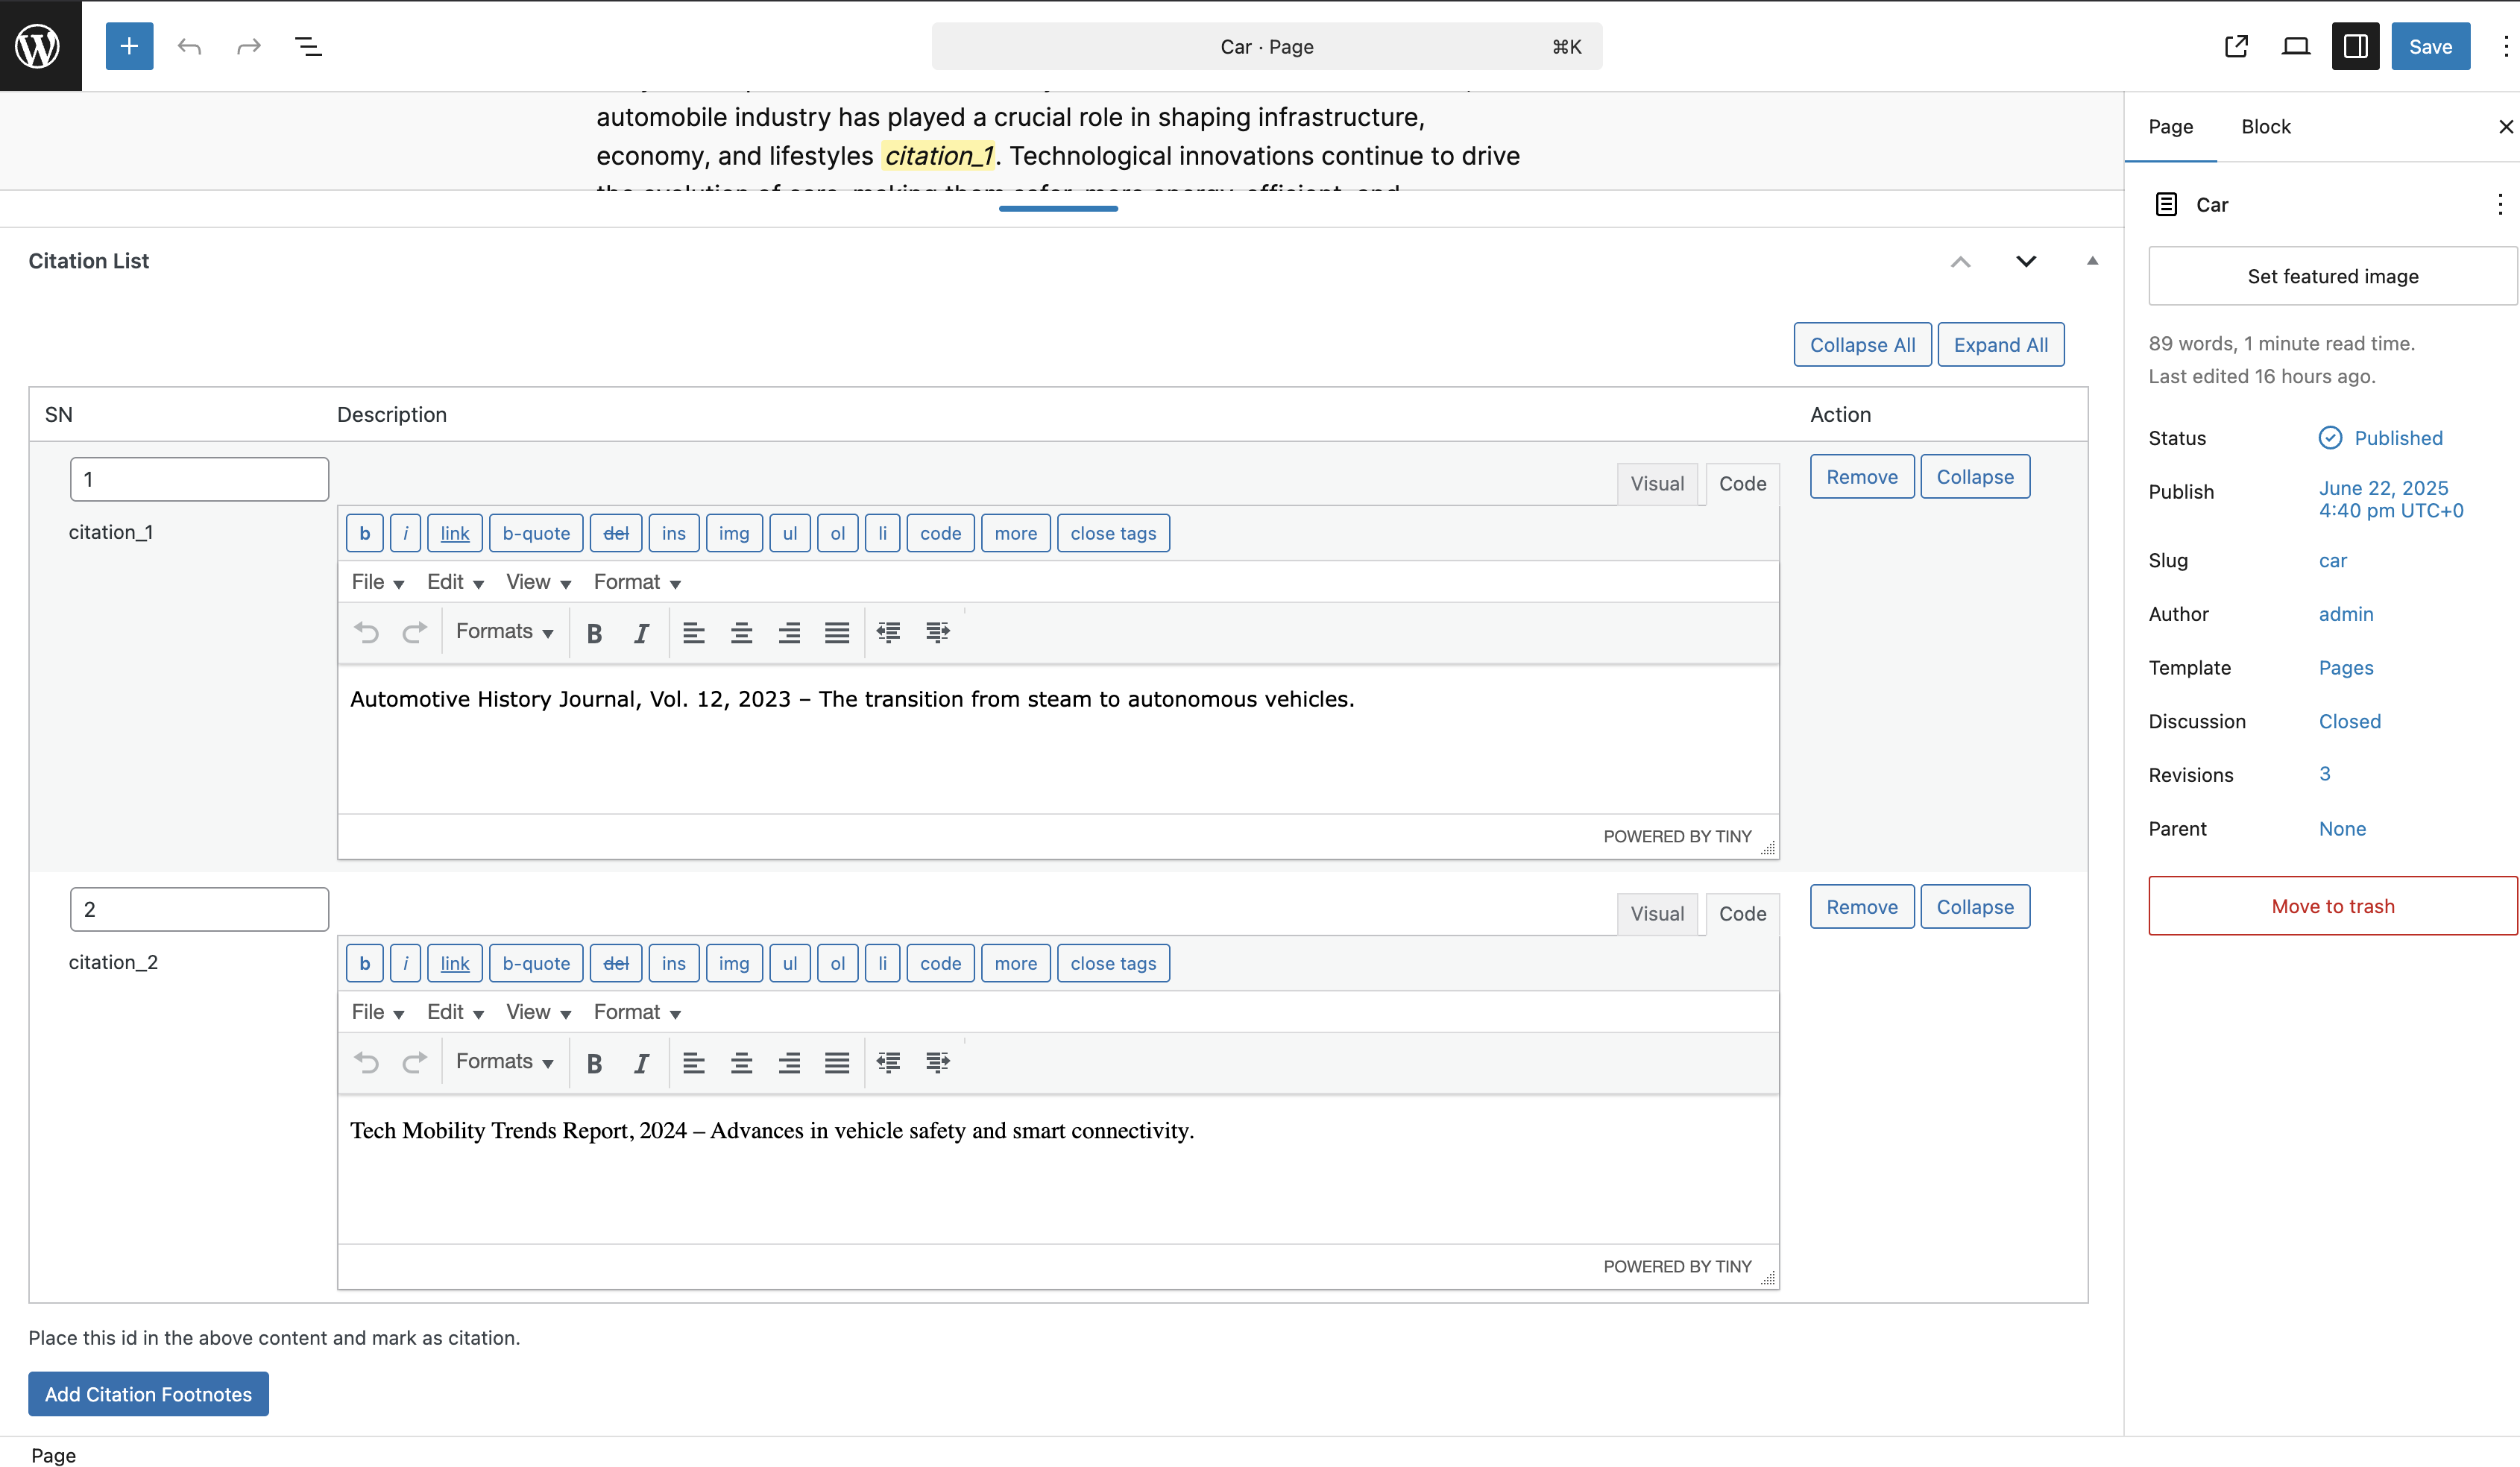Click Move to trash button
The image size is (2520, 1467).
click(x=2332, y=906)
